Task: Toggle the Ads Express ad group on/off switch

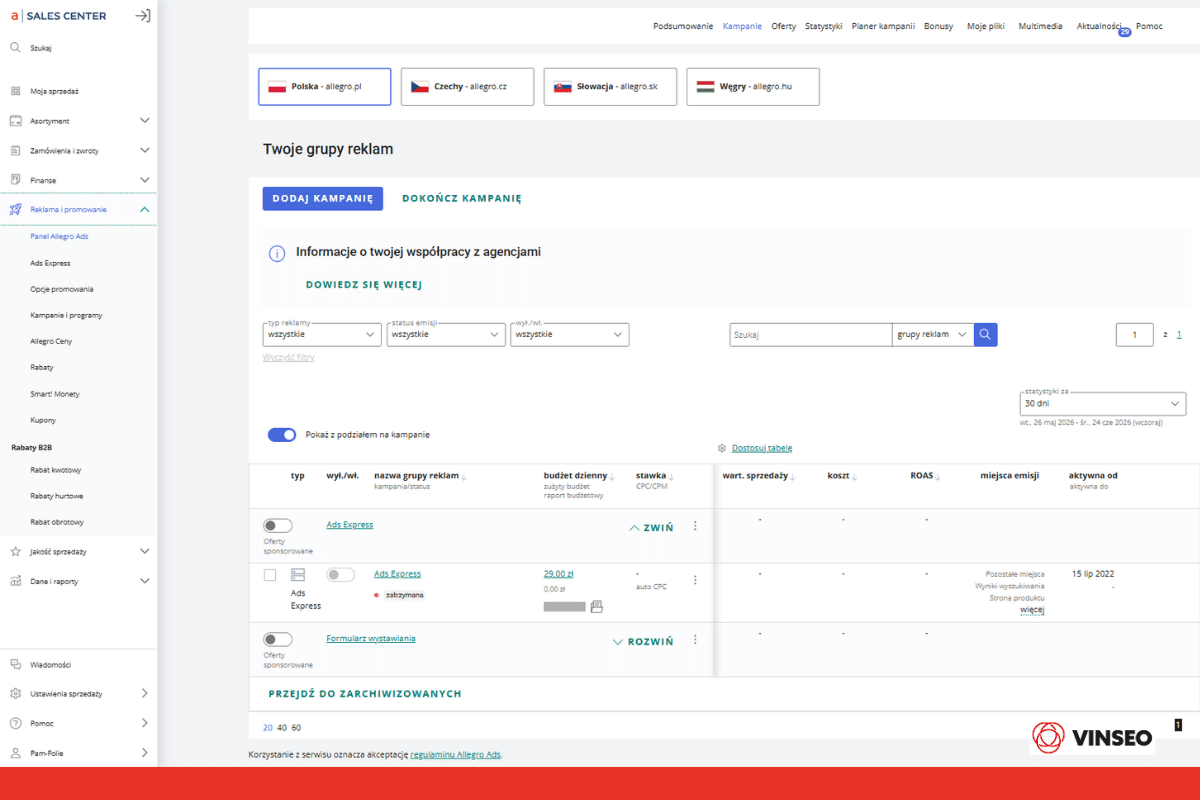Action: (341, 575)
